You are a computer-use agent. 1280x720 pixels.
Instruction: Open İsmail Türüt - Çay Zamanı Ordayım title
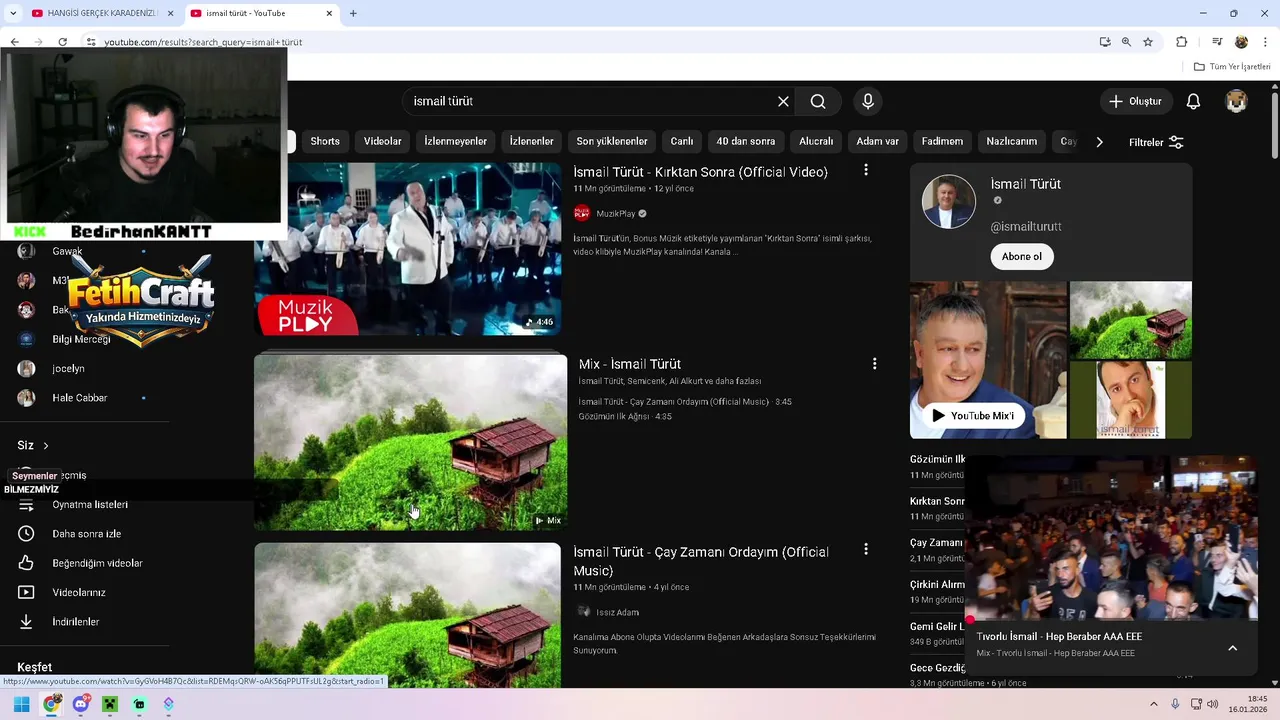click(701, 561)
